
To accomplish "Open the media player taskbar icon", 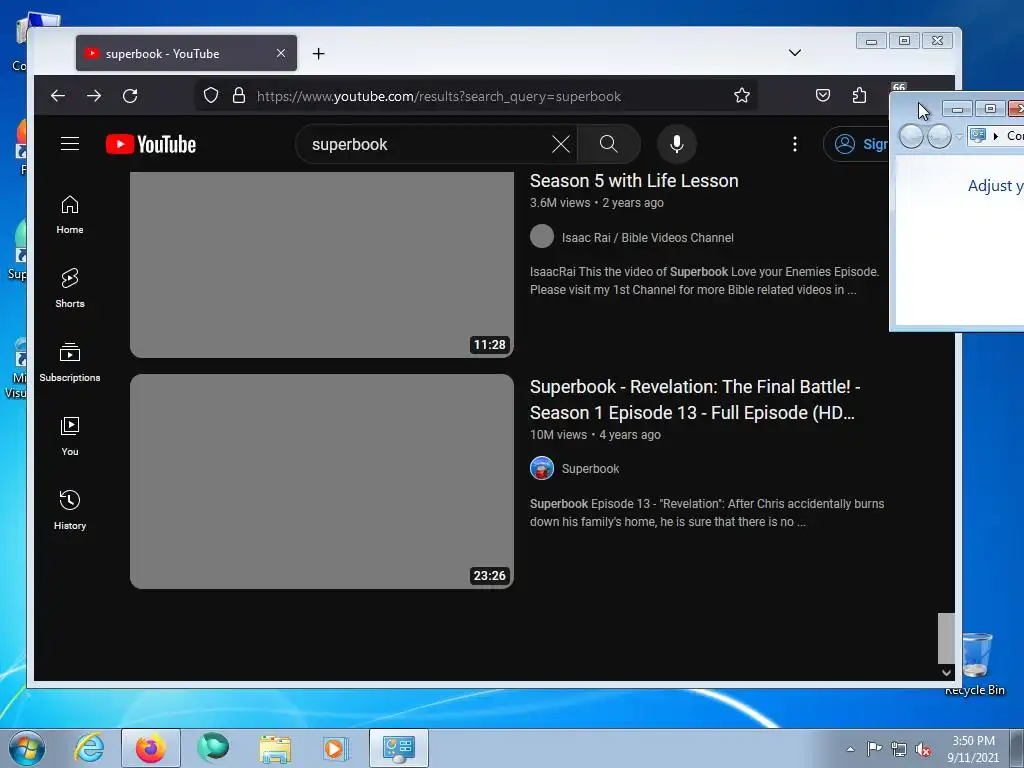I will (x=336, y=748).
